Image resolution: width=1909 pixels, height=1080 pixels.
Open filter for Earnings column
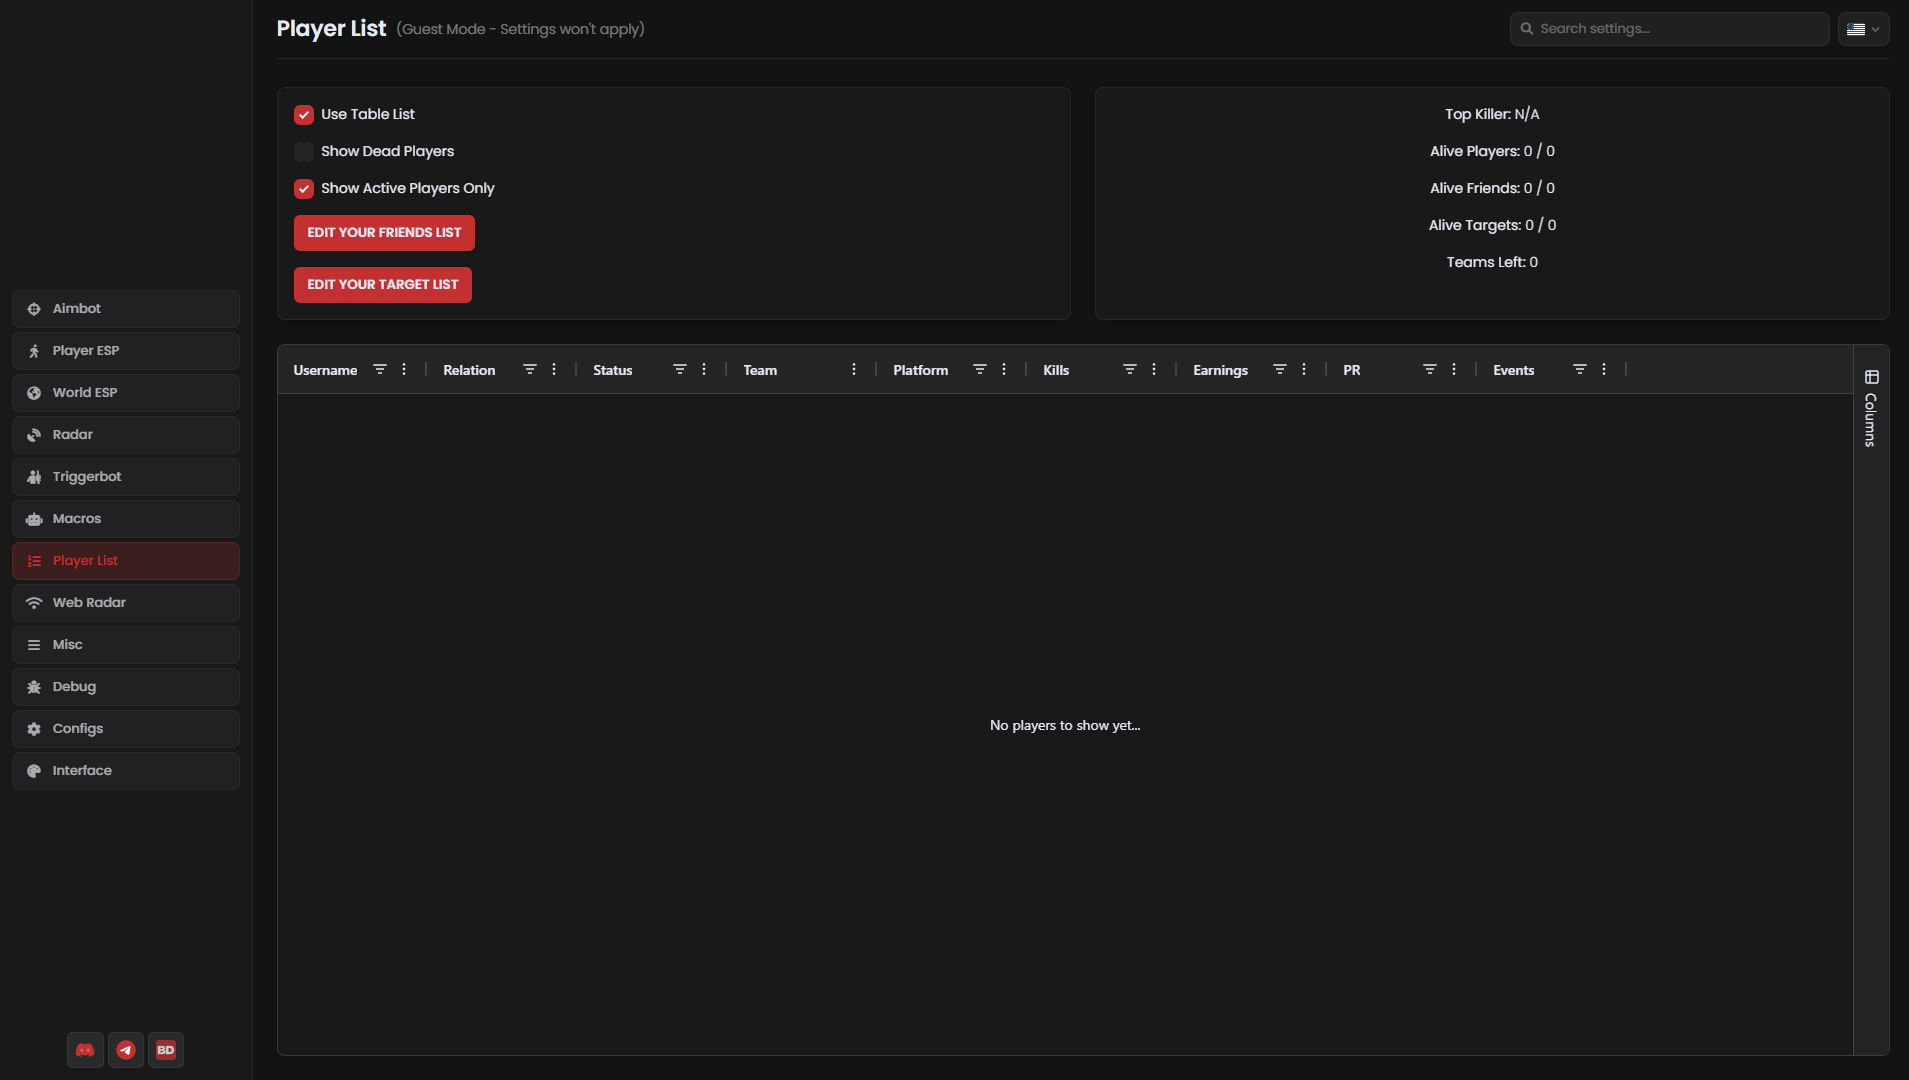coord(1280,370)
